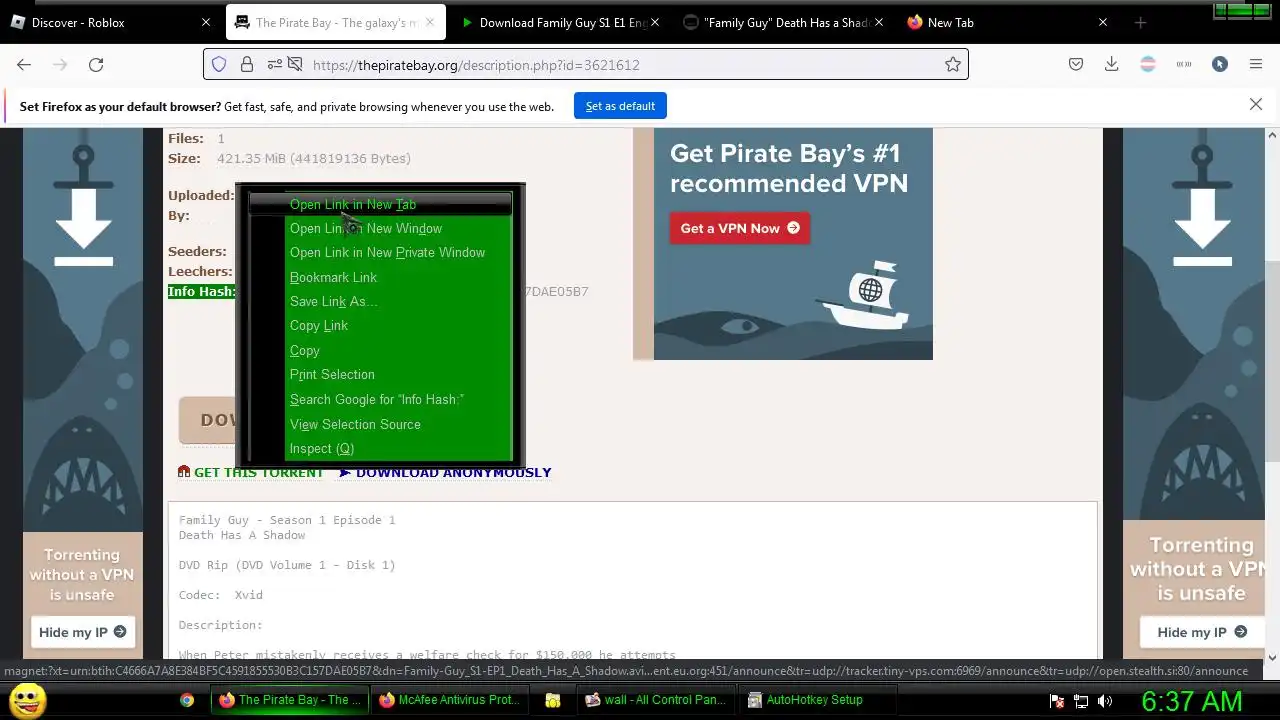This screenshot has height=720, width=1280.
Task: Choose Open Link in New Tab
Action: tap(380, 204)
